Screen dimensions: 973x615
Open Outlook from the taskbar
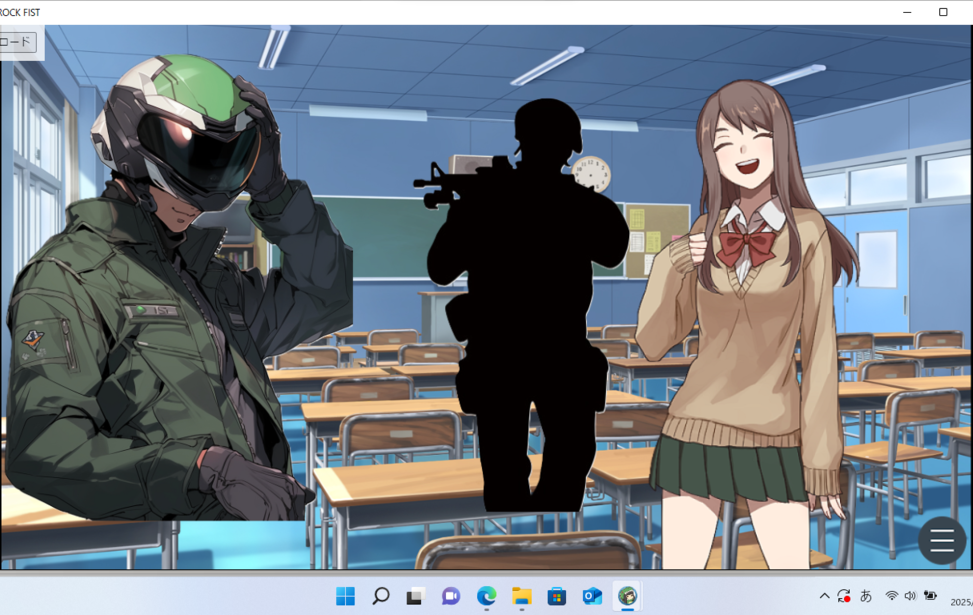(x=592, y=596)
